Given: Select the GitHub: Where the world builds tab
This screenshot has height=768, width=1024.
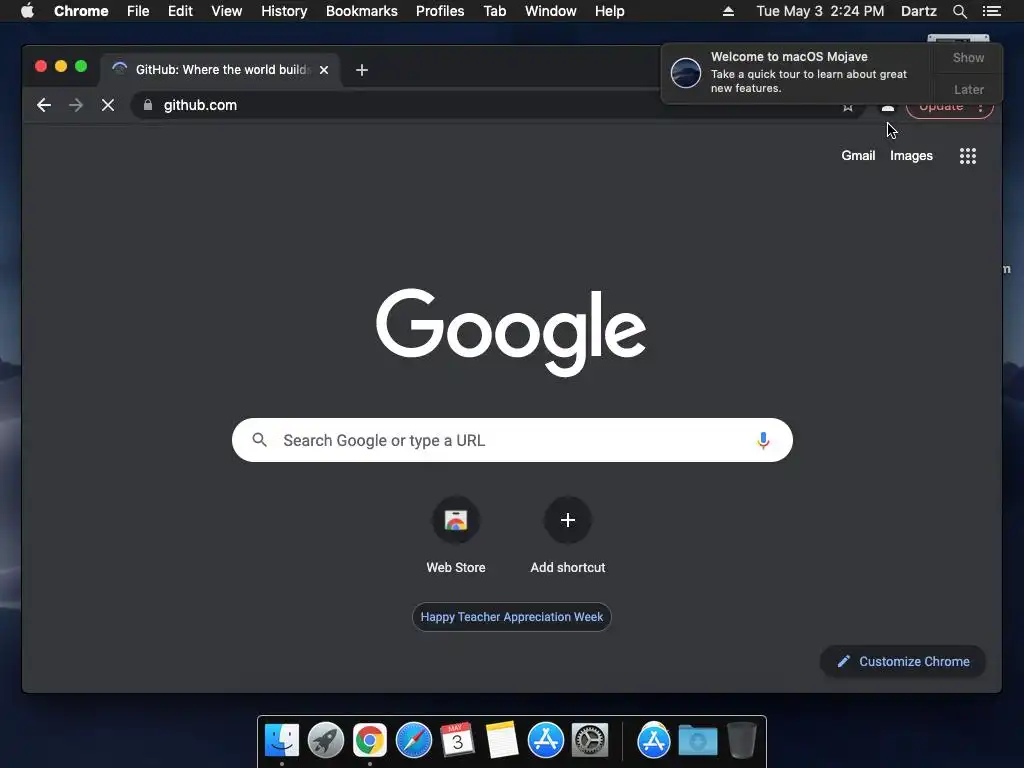Looking at the screenshot, I should coord(219,70).
